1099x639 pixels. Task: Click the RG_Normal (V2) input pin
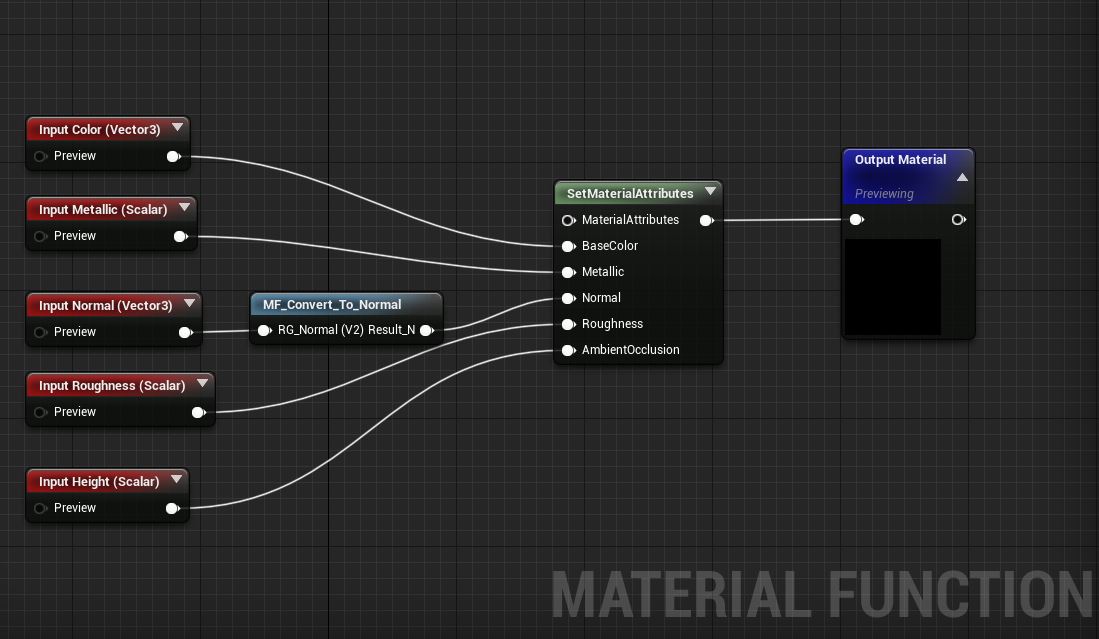pos(264,329)
